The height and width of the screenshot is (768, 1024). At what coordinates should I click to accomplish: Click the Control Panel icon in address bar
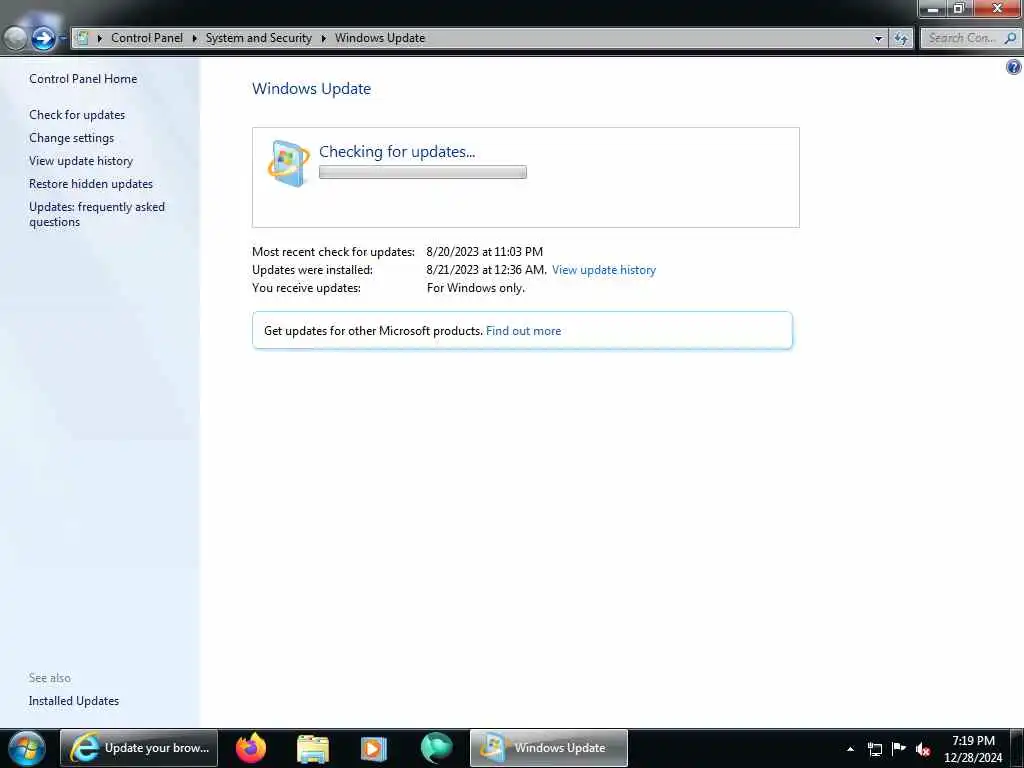coord(82,38)
